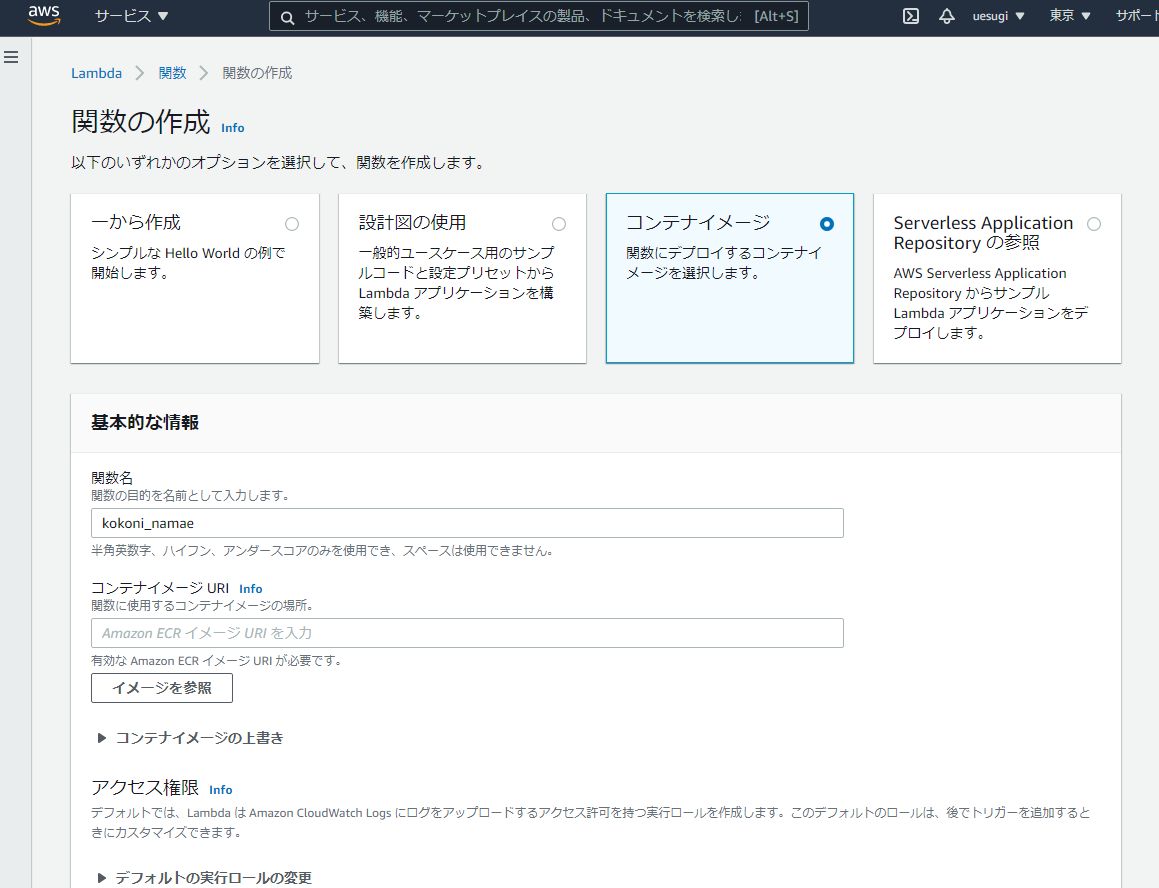Open Info link beside アクセス権限
1159x888 pixels.
[x=220, y=790]
